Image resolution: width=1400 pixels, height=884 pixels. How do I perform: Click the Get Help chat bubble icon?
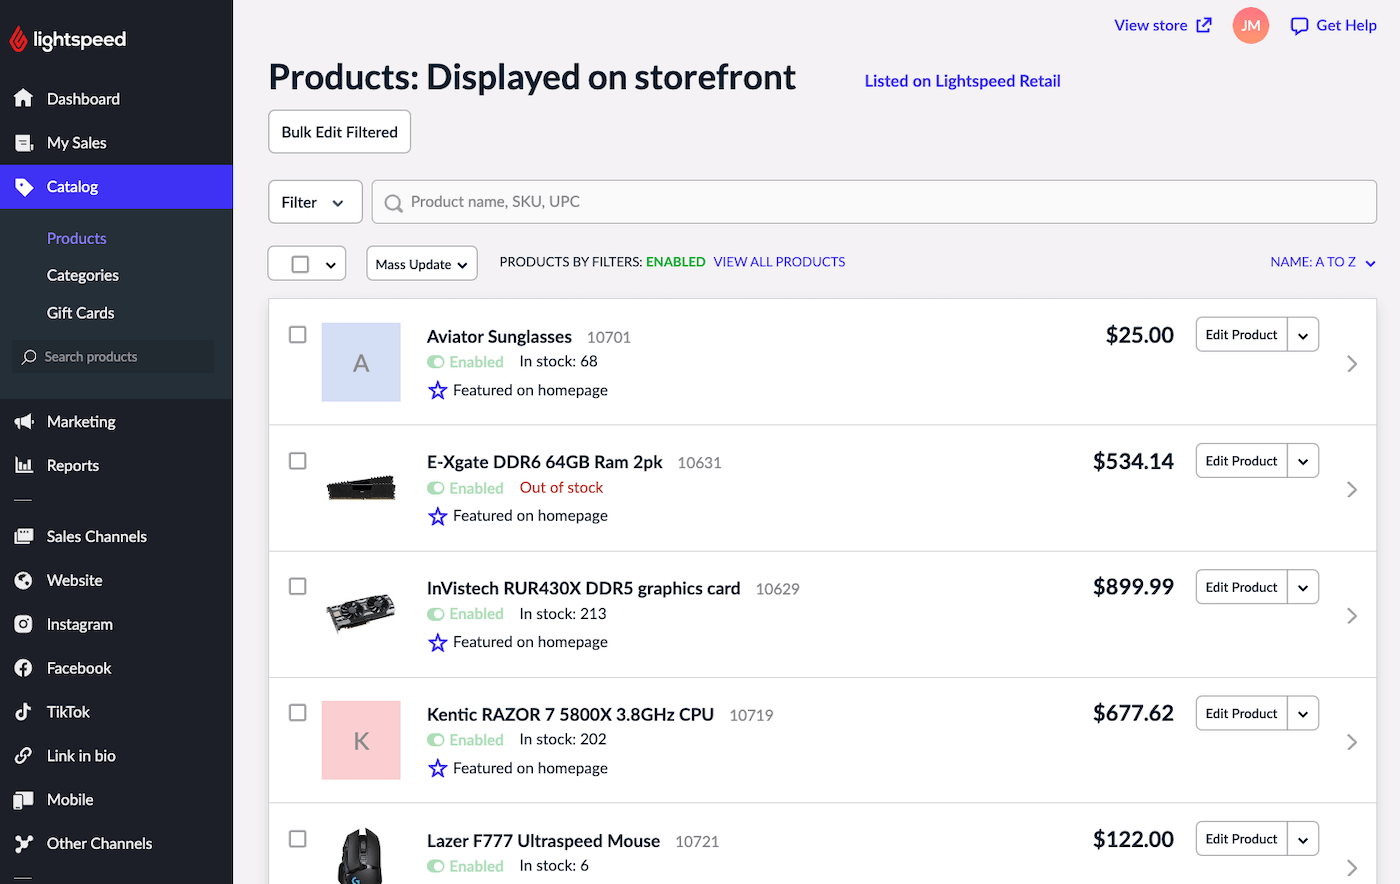[1299, 26]
